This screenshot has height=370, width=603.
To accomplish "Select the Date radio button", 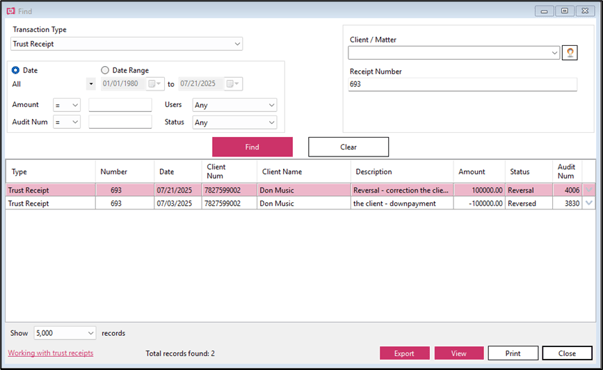I will 15,70.
